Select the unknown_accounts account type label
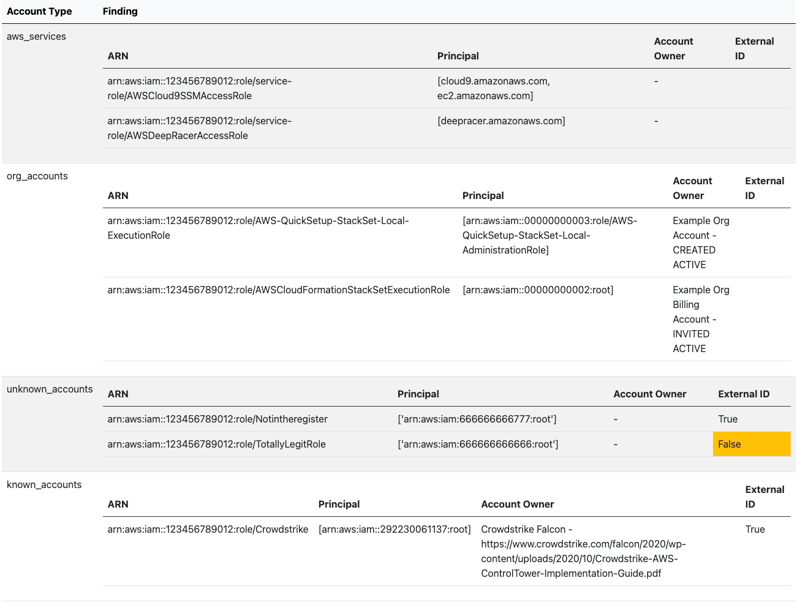 click(x=49, y=389)
